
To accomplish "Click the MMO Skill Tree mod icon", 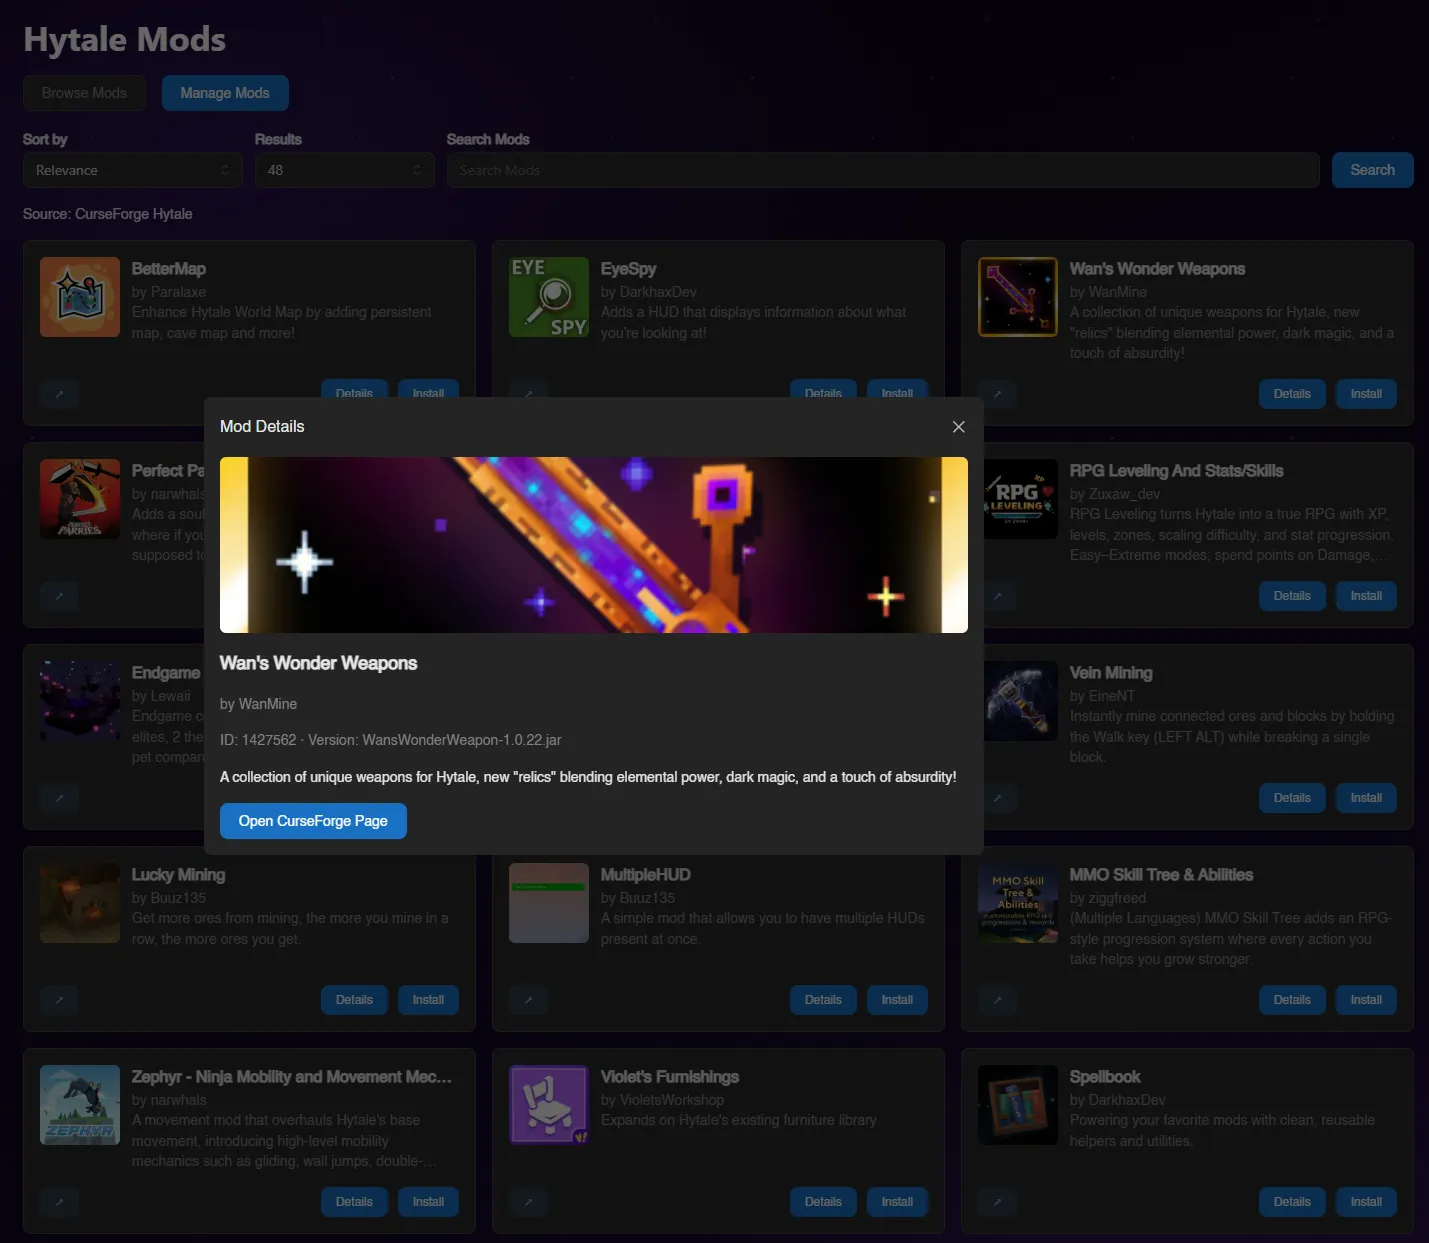I will pyautogui.click(x=1018, y=903).
